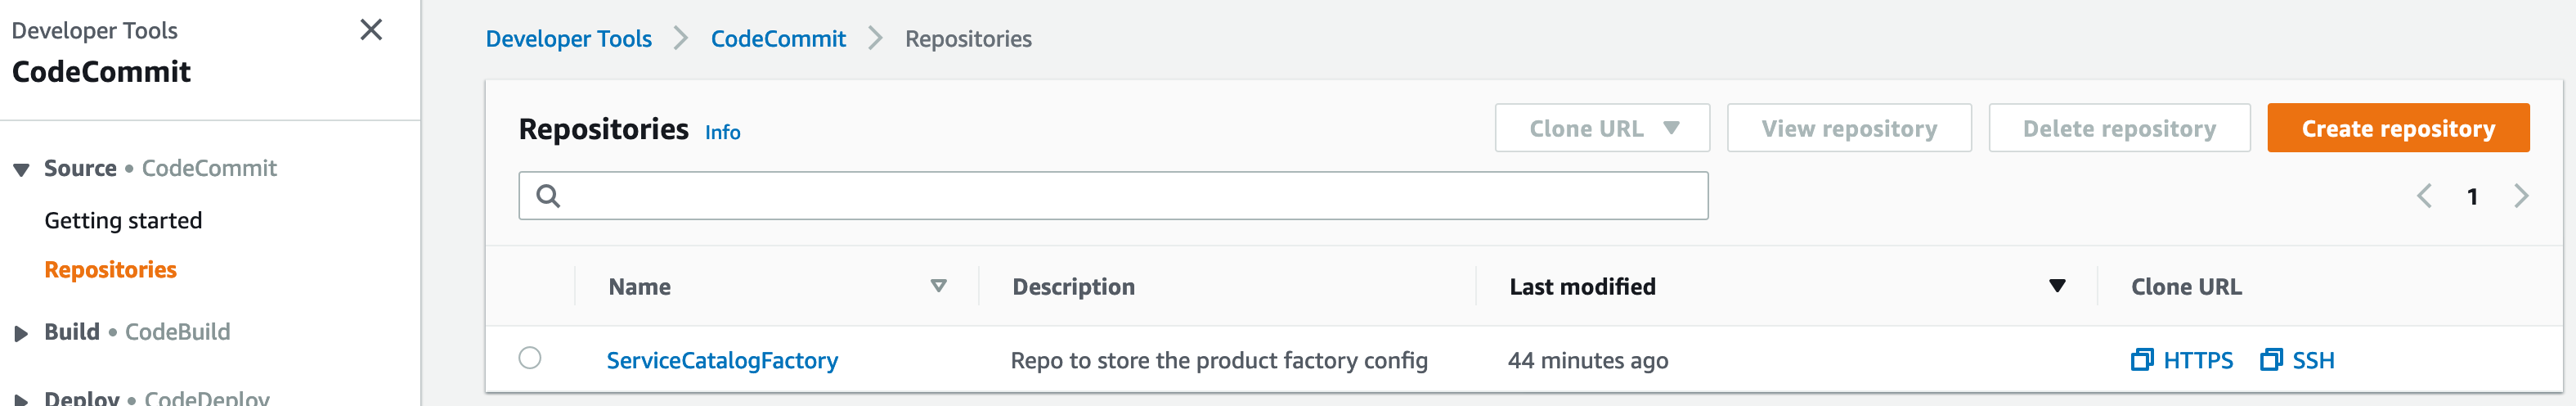Open Getting started in sidebar
The image size is (2576, 406).
123,221
